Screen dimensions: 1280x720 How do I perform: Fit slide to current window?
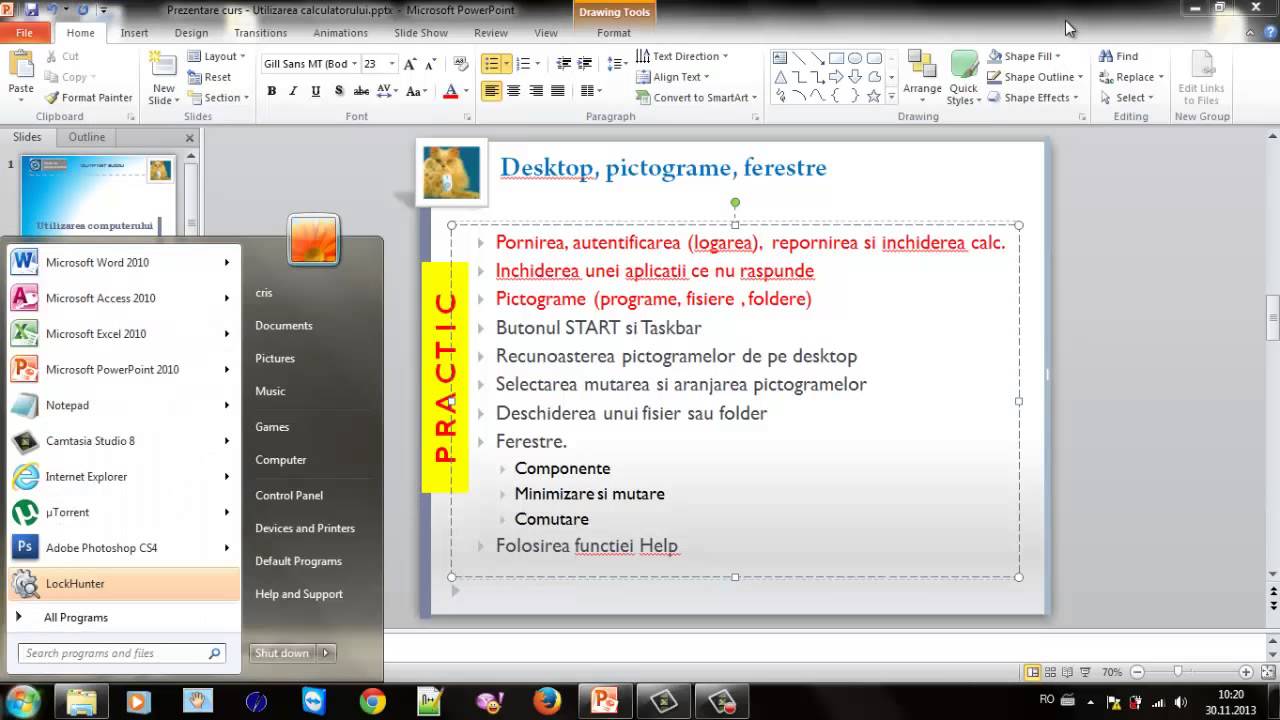tap(1267, 672)
